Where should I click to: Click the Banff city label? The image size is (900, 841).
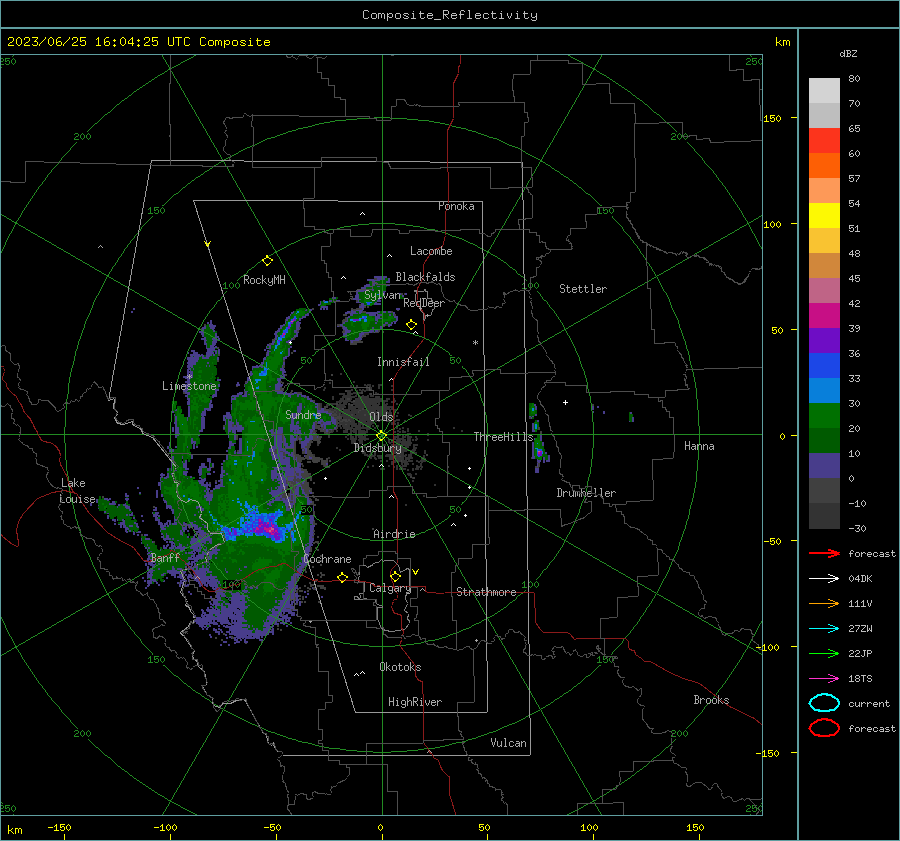click(x=165, y=558)
